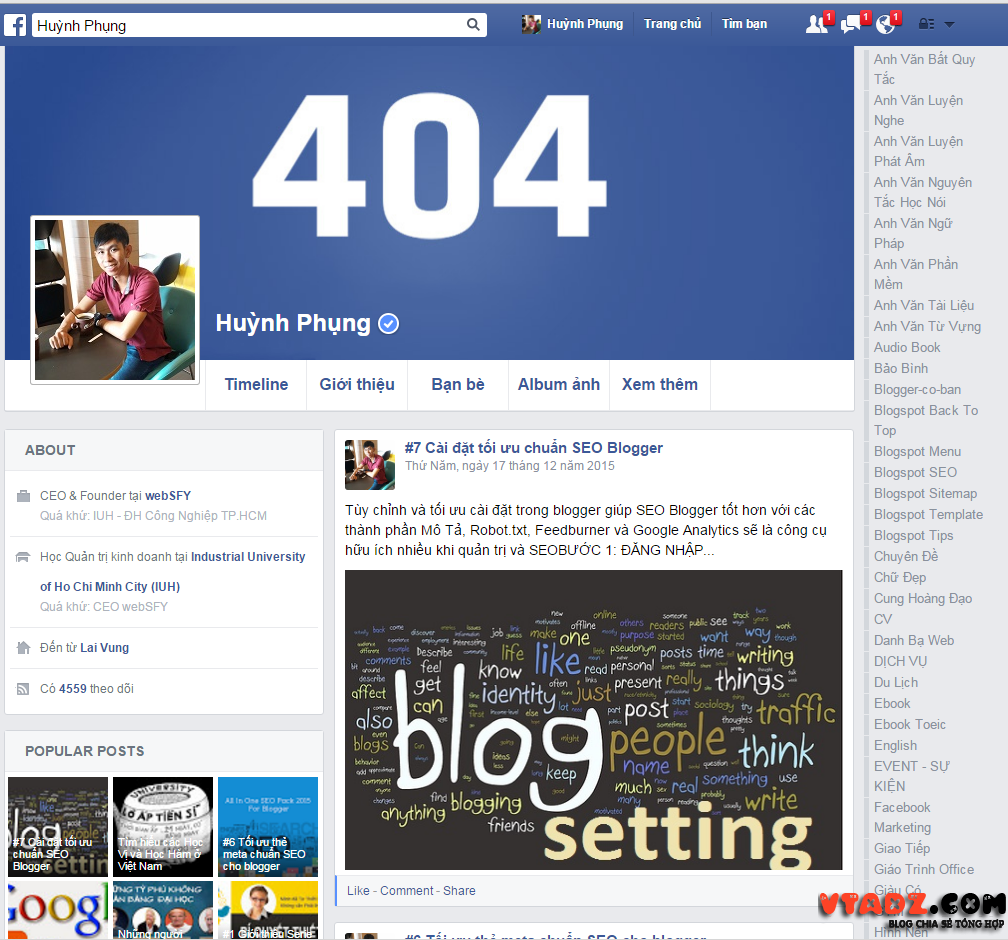Focus the search box with Huỳnh Phụng
The width and height of the screenshot is (1008, 940).
pos(259,25)
